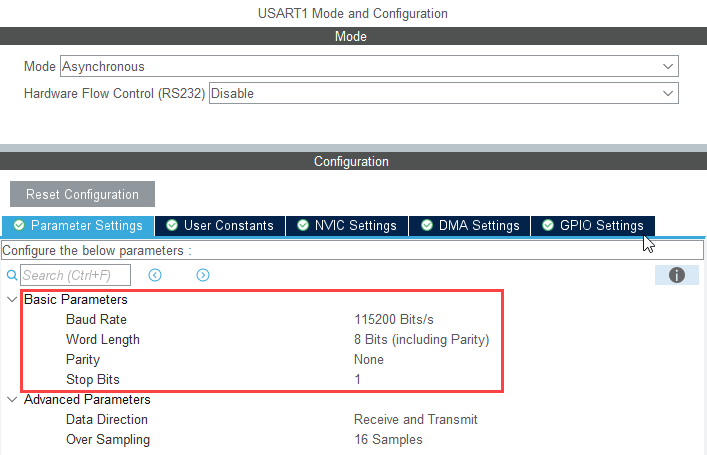Image resolution: width=707 pixels, height=455 pixels.
Task: Collapse the Basic Parameters section
Action: [11, 299]
